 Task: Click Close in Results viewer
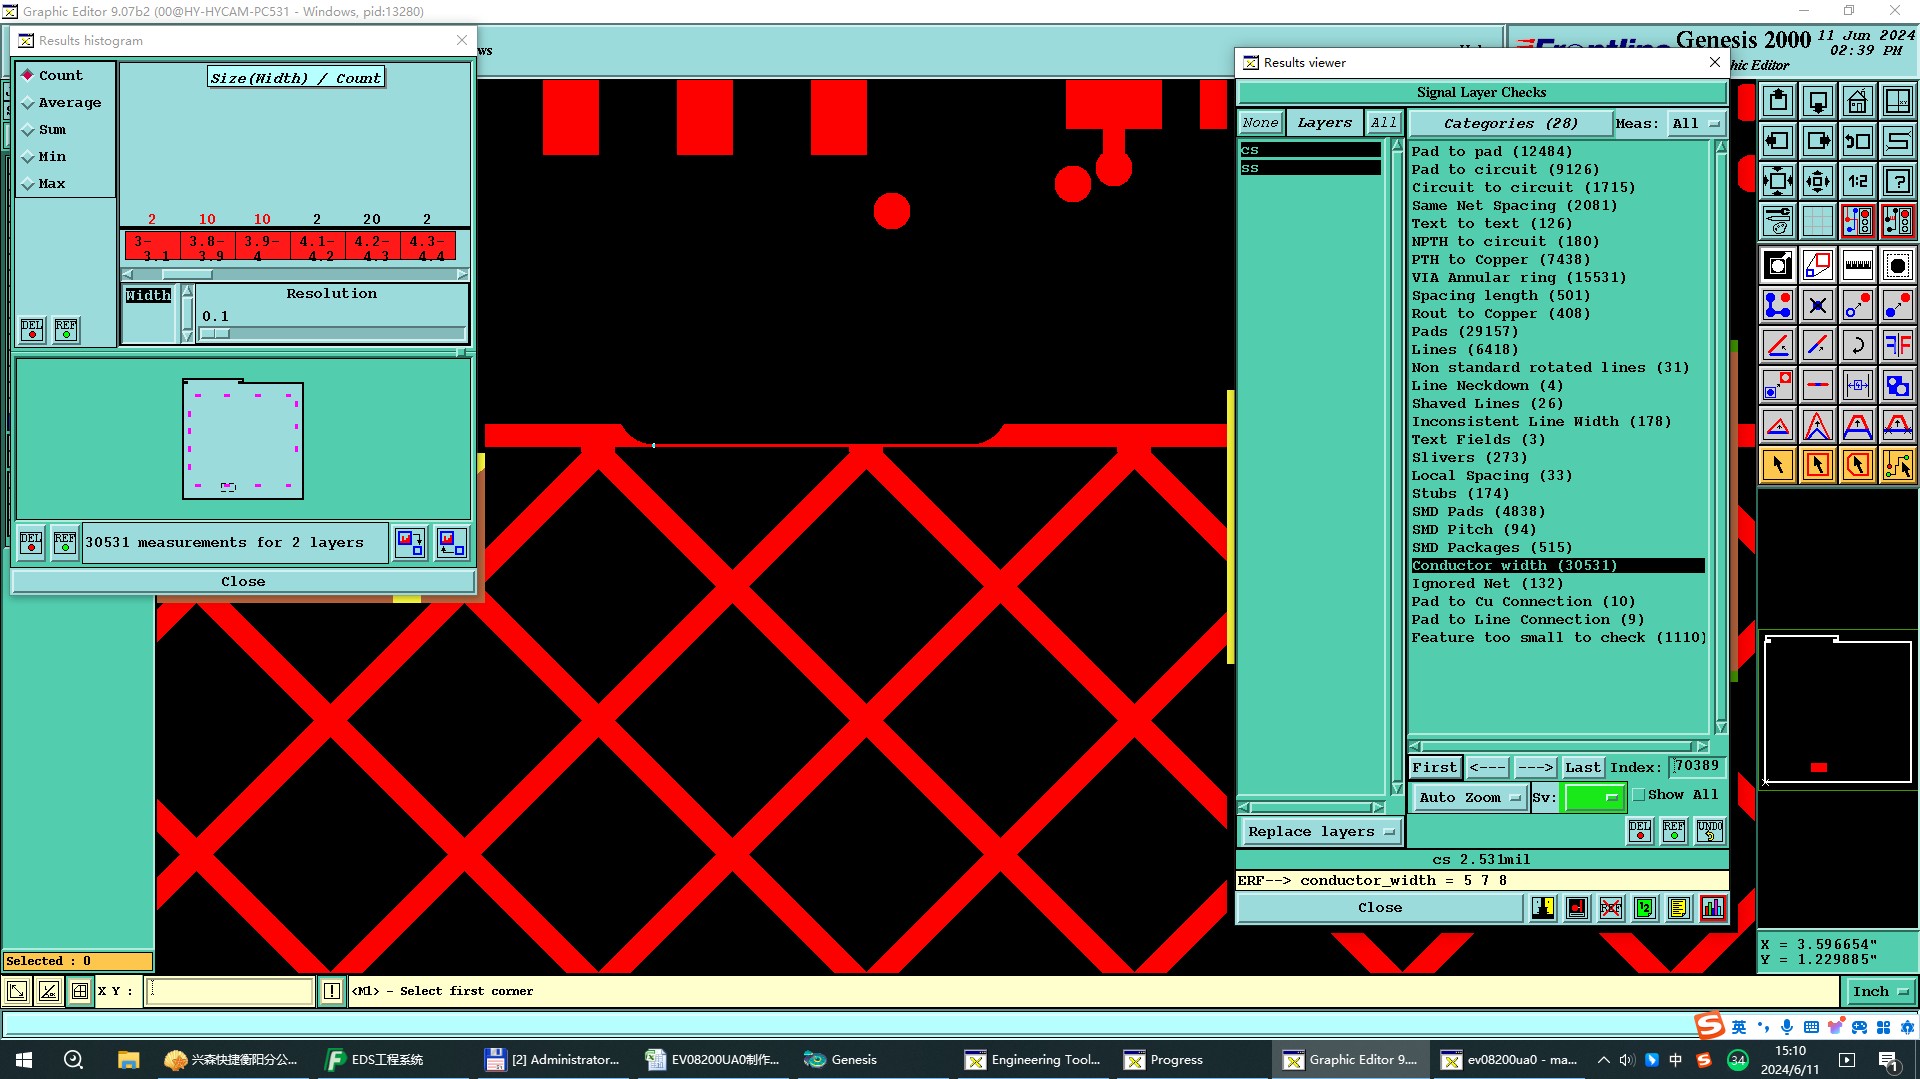click(x=1380, y=908)
